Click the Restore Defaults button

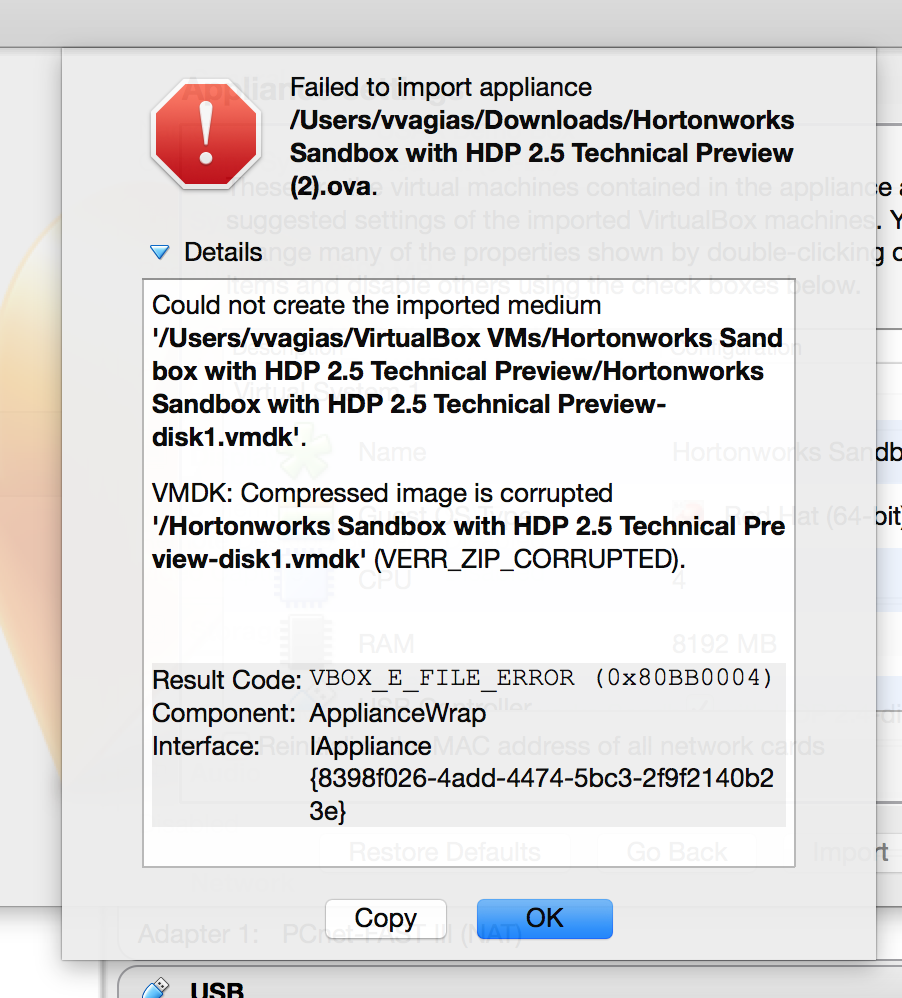[x=444, y=851]
